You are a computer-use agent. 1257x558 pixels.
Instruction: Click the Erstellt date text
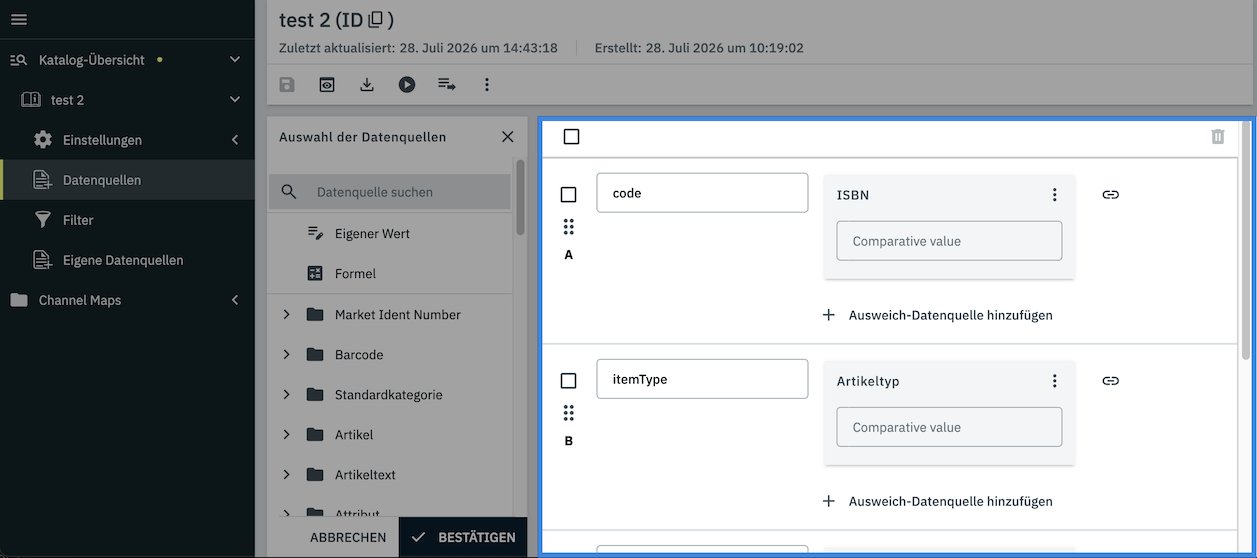699,48
